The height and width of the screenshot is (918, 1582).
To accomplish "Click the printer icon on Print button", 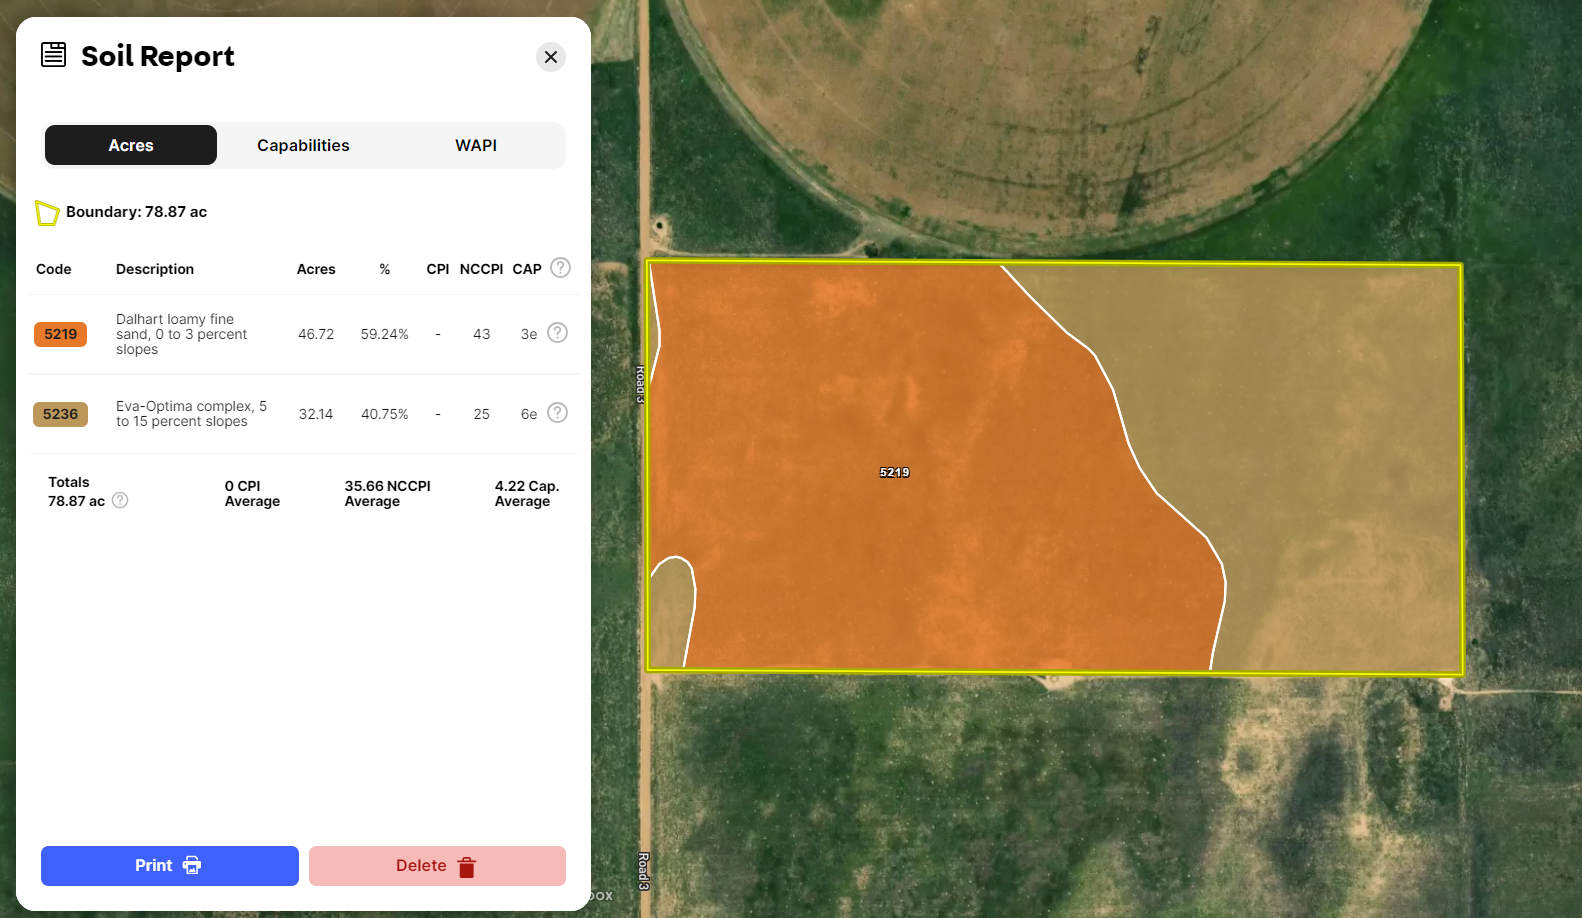I will tap(192, 866).
